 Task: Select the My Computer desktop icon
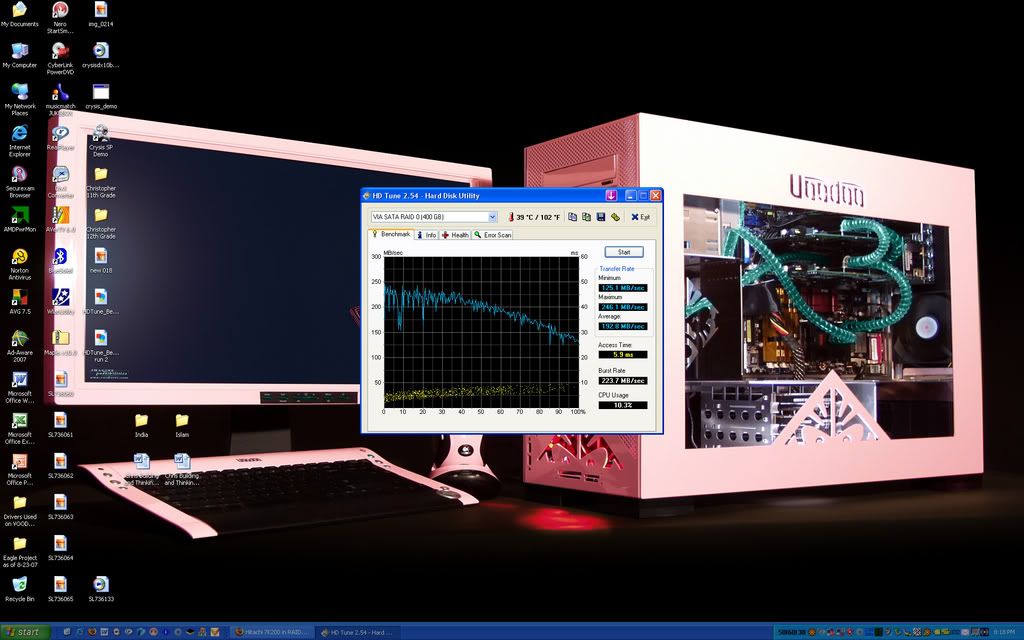(x=20, y=56)
